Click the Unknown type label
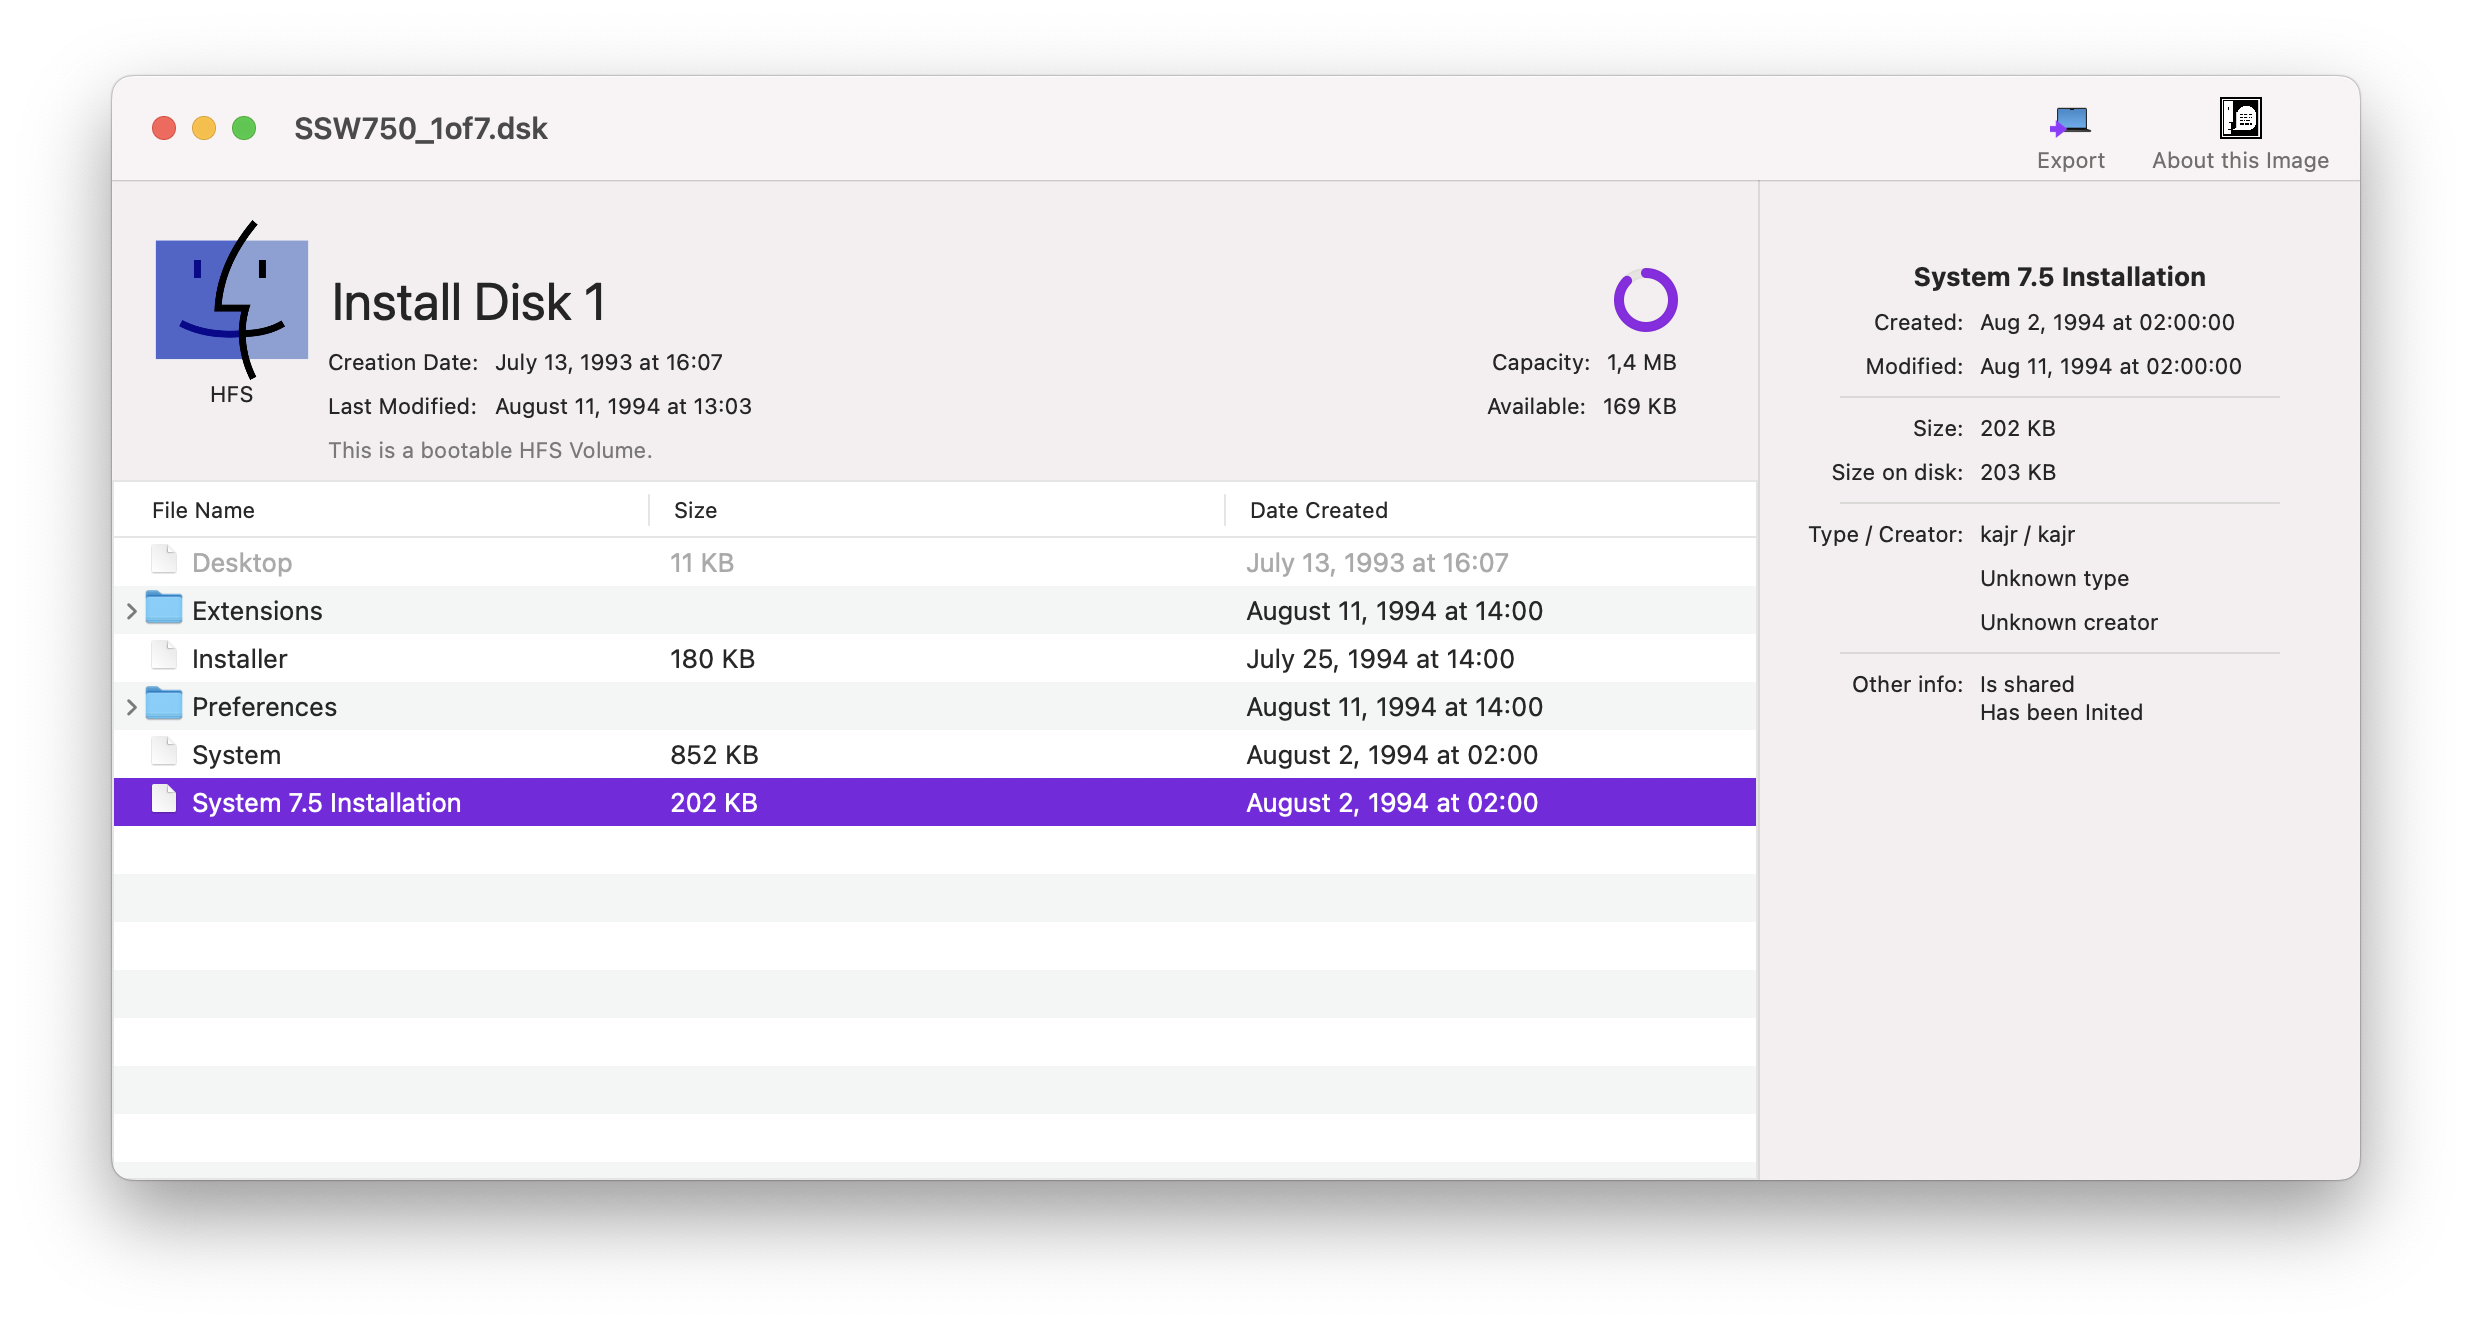The height and width of the screenshot is (1328, 2472). [x=2054, y=578]
